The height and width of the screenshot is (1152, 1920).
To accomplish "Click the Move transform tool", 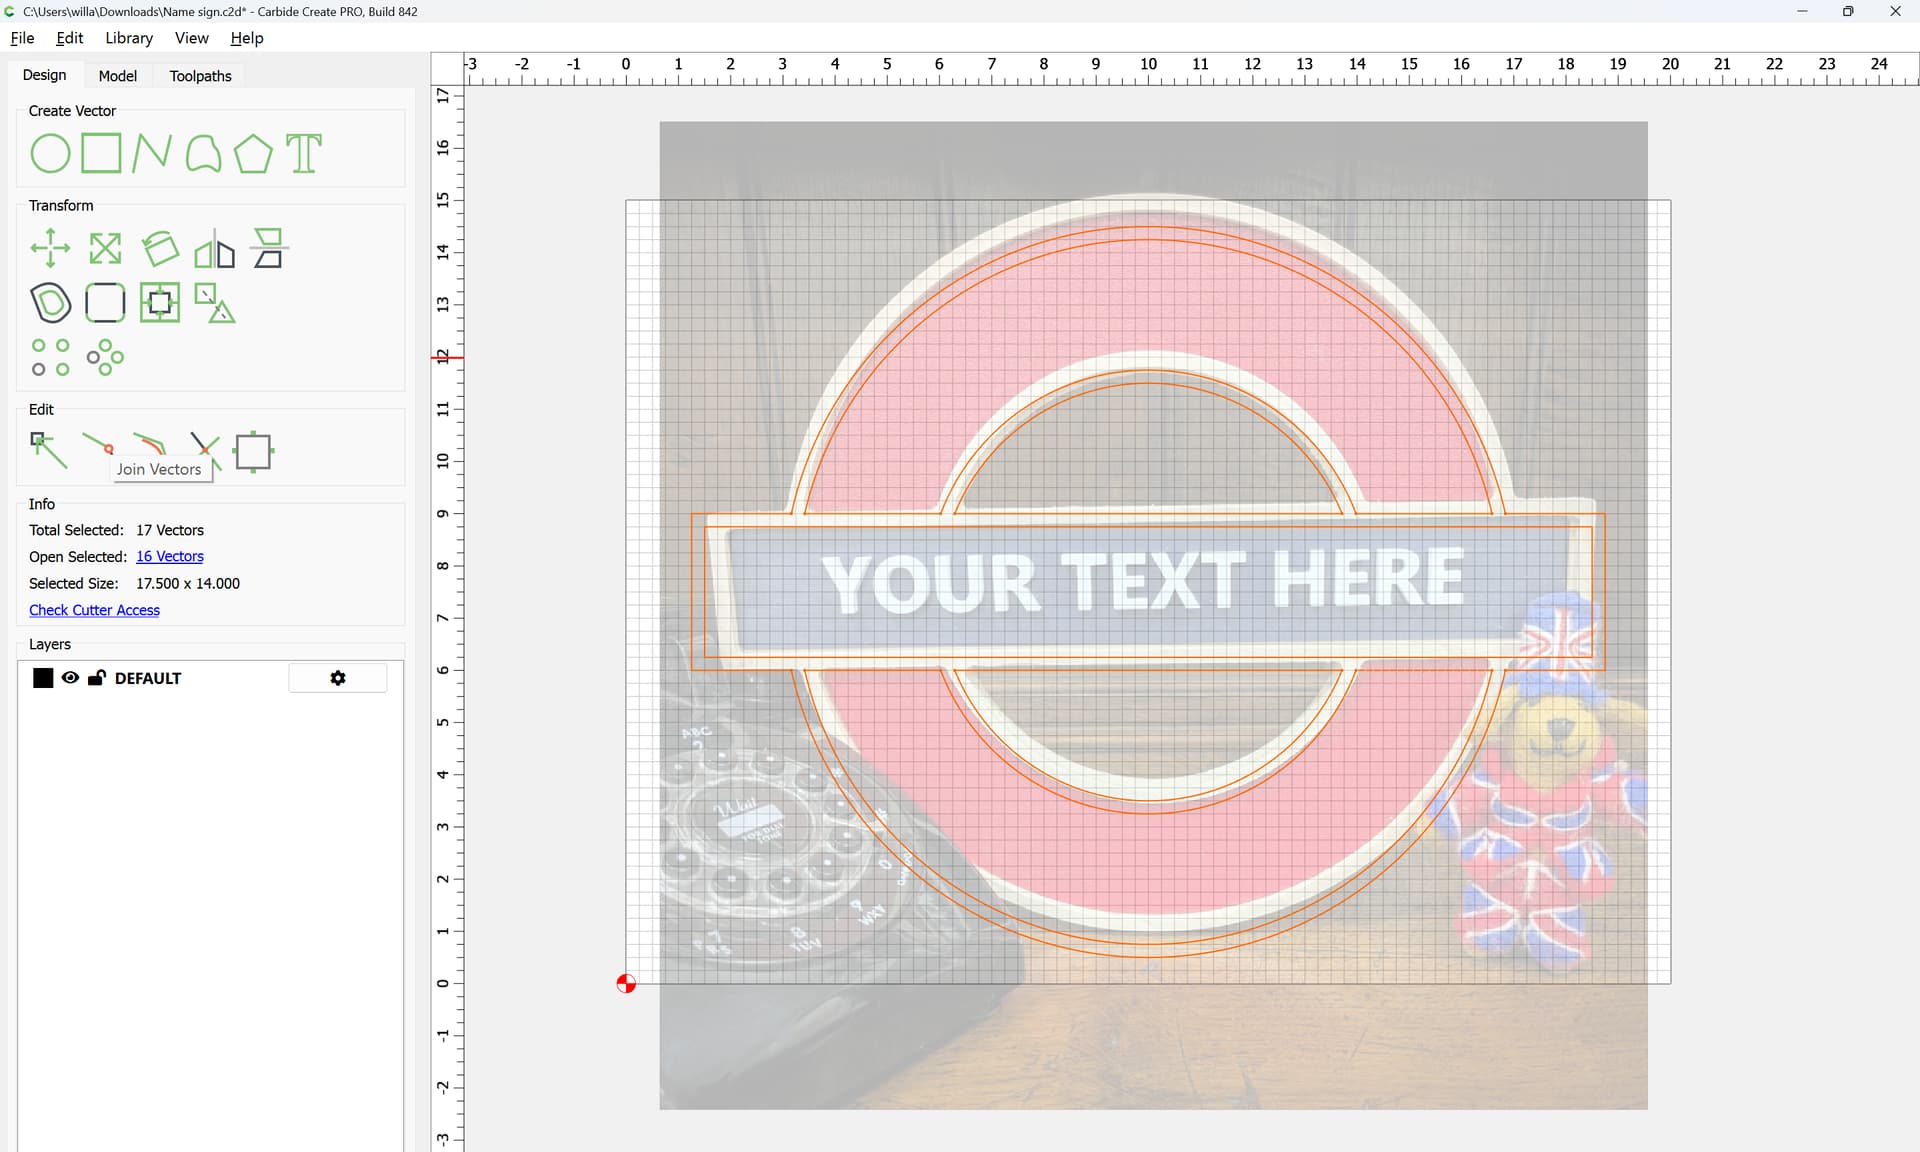I will [50, 248].
